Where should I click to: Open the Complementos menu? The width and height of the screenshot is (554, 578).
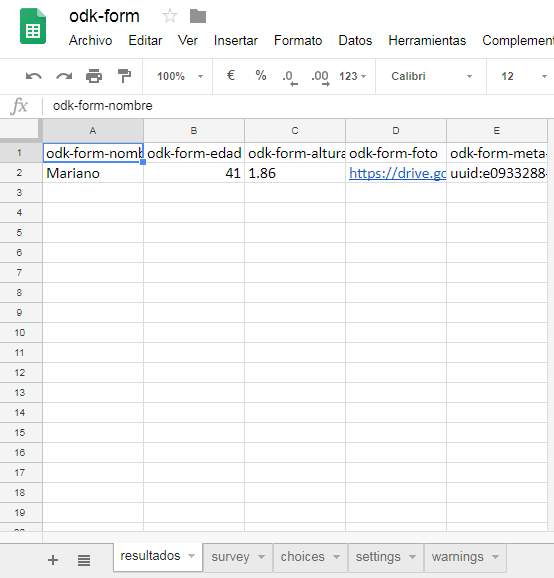coord(518,40)
